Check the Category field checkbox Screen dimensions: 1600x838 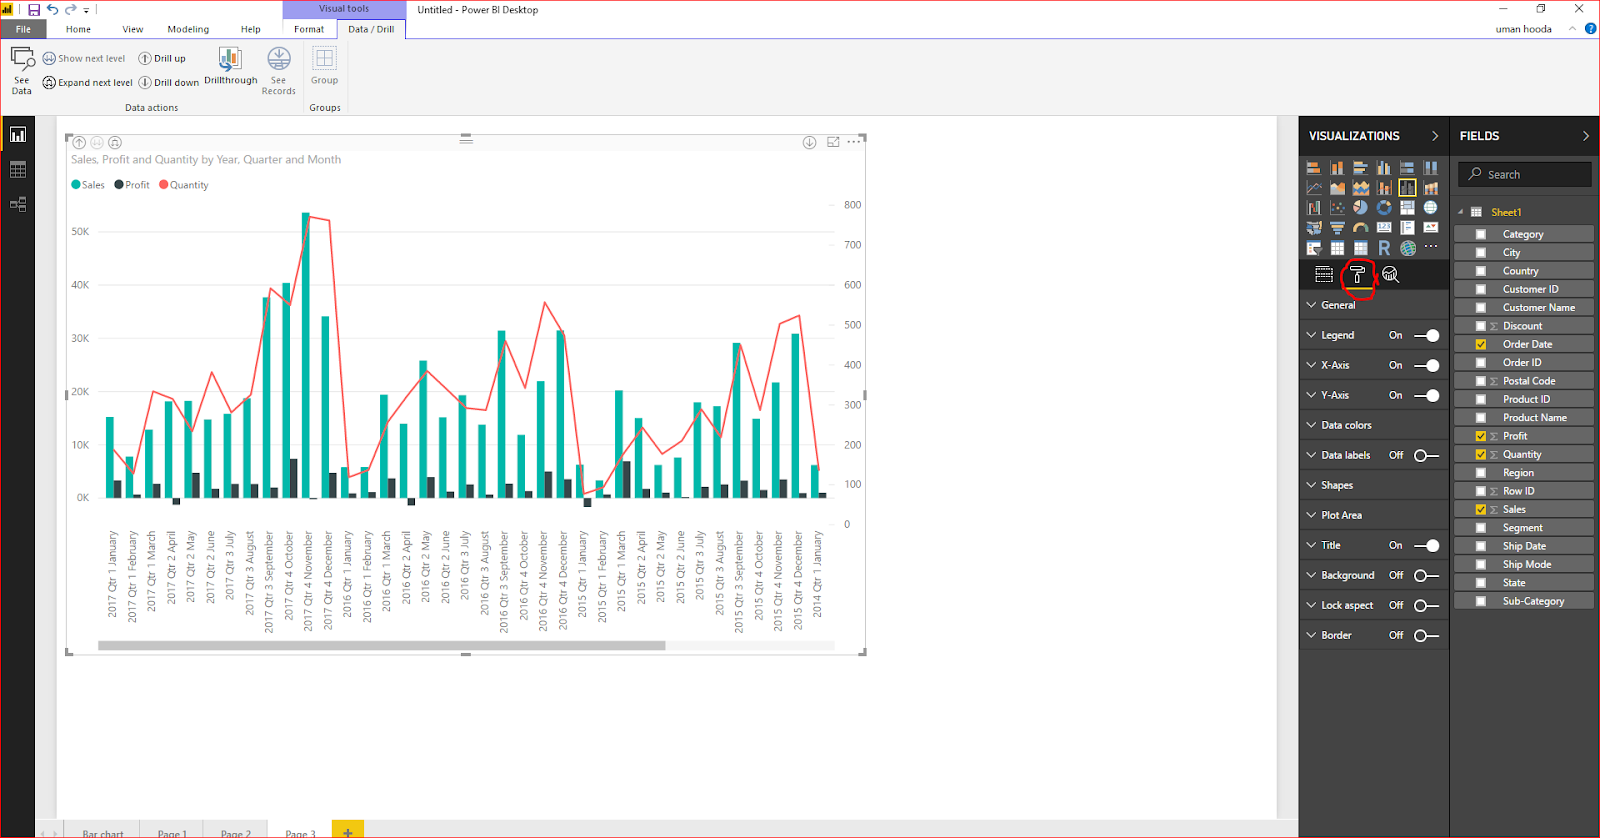(1481, 234)
